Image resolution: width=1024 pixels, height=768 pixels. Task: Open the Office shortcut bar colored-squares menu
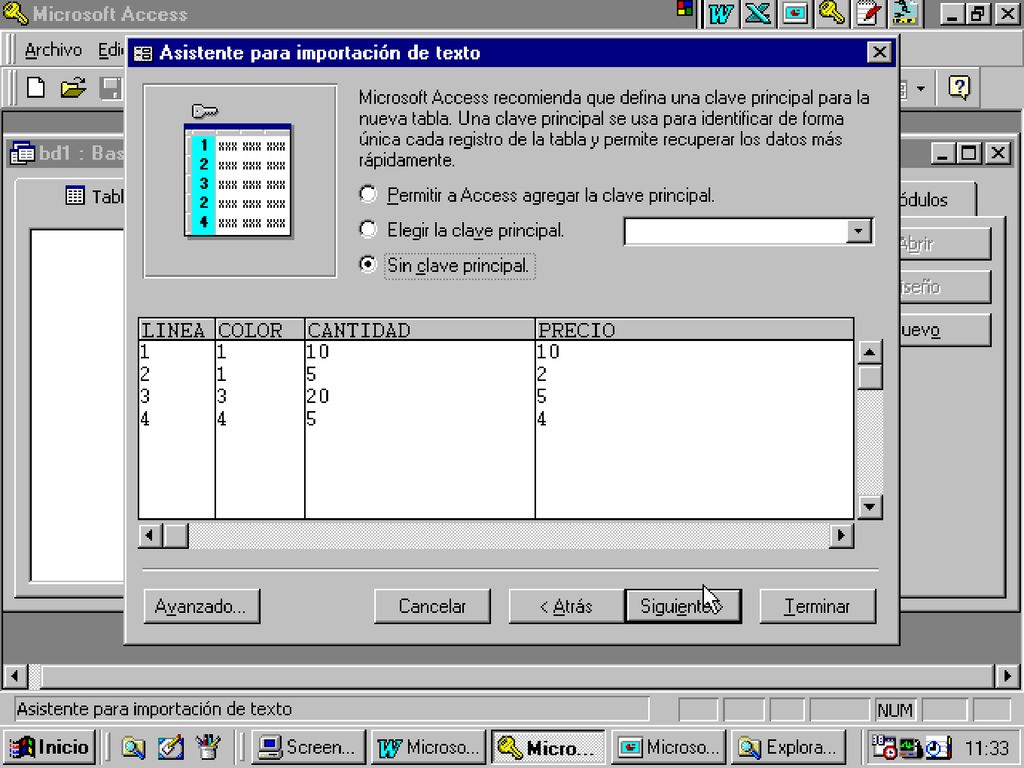tap(684, 9)
